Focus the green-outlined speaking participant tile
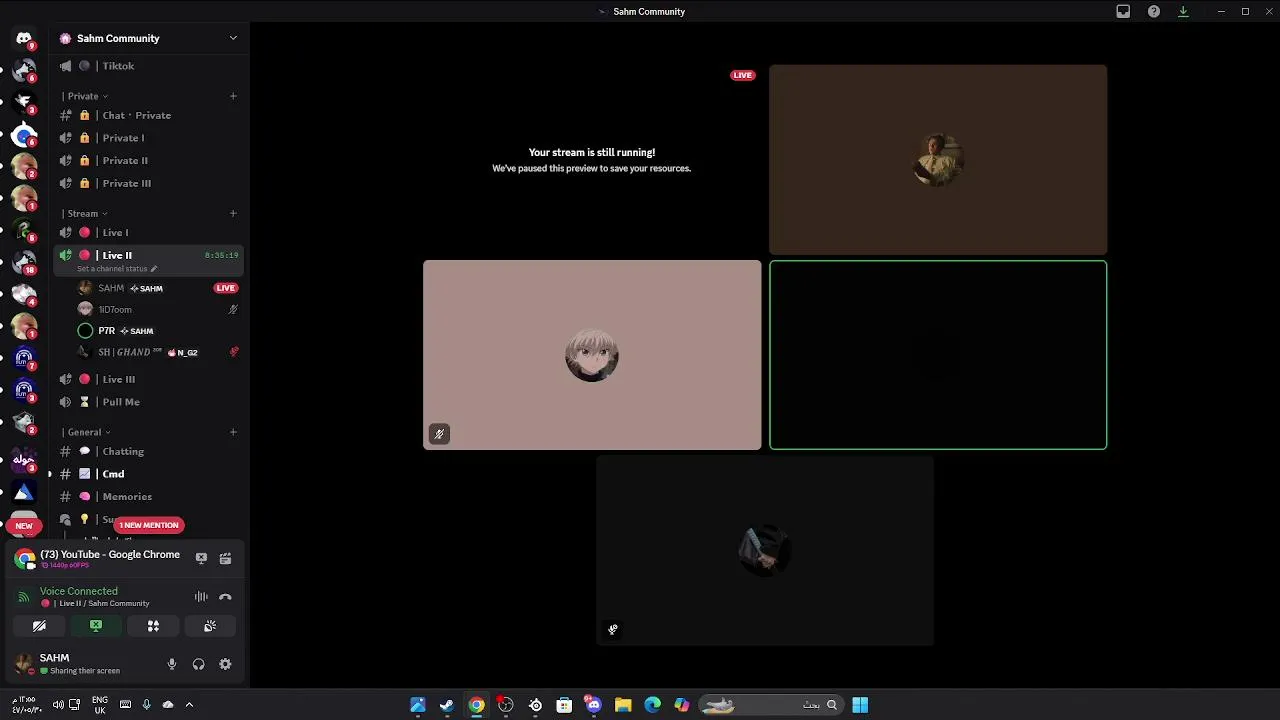This screenshot has width=1280, height=720. 938,355
